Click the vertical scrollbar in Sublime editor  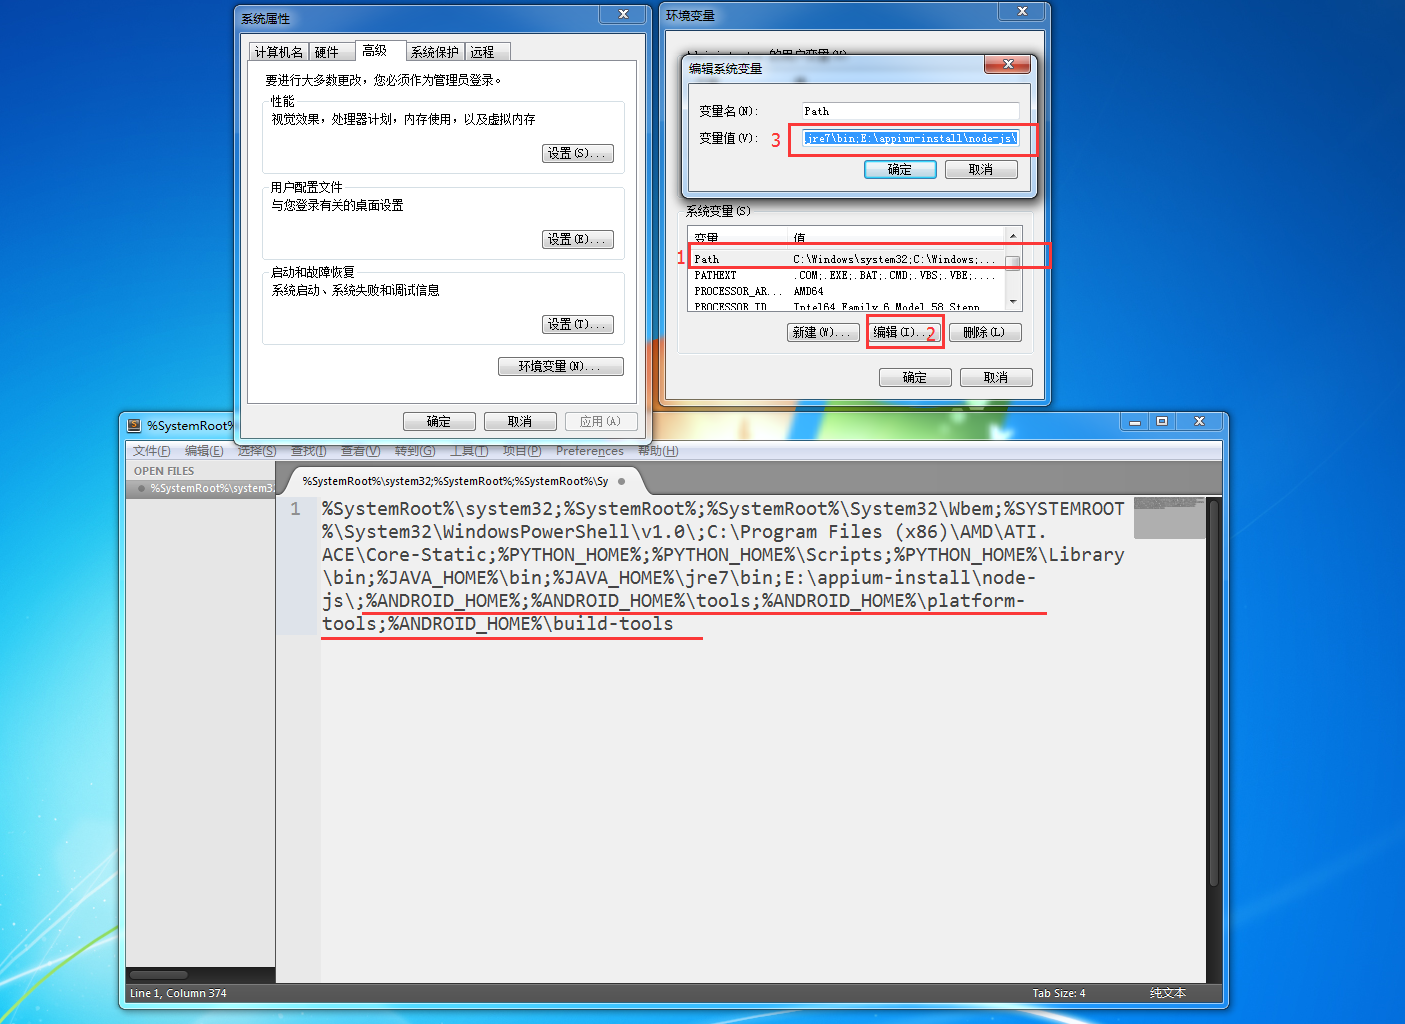tap(1214, 692)
